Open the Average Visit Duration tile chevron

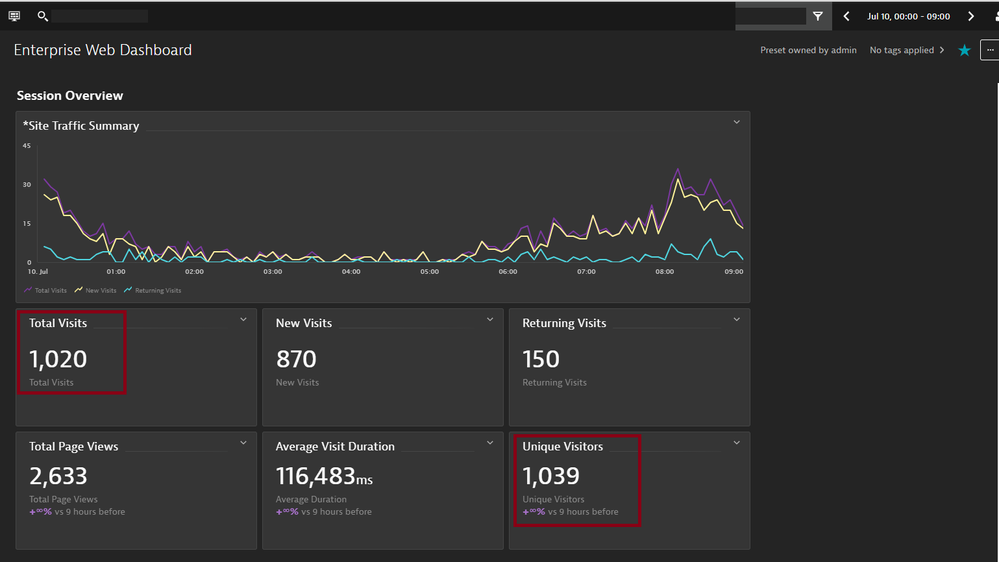(490, 443)
